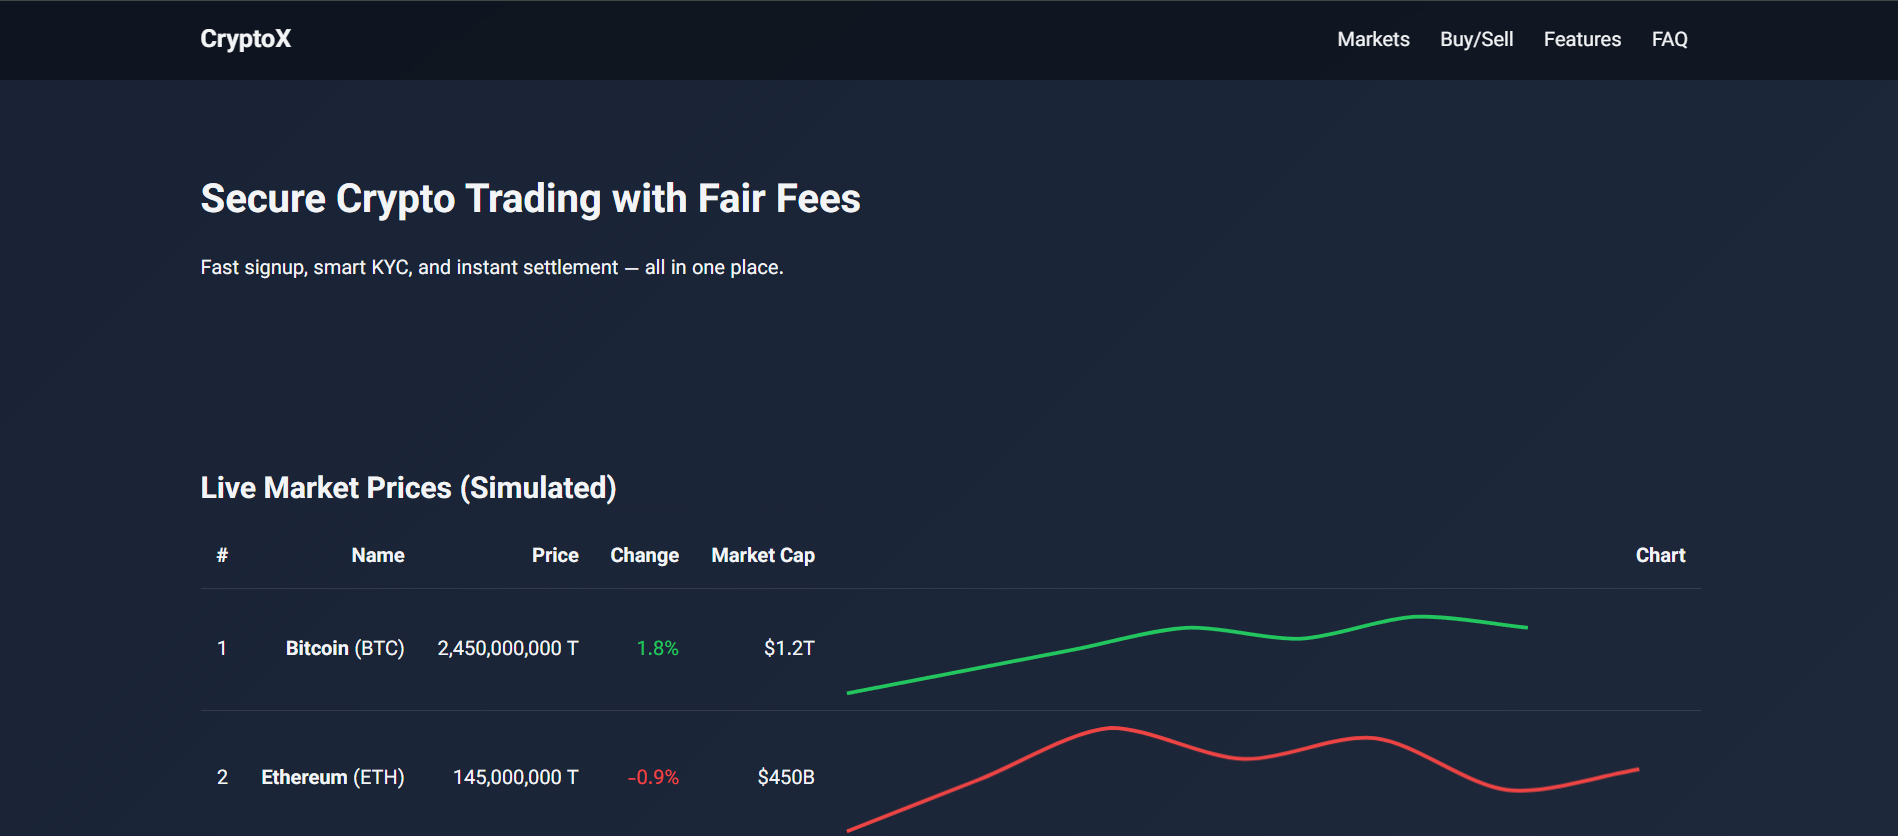Select the Ethereum (ETH) name cell
The height and width of the screenshot is (836, 1898).
pos(333,777)
